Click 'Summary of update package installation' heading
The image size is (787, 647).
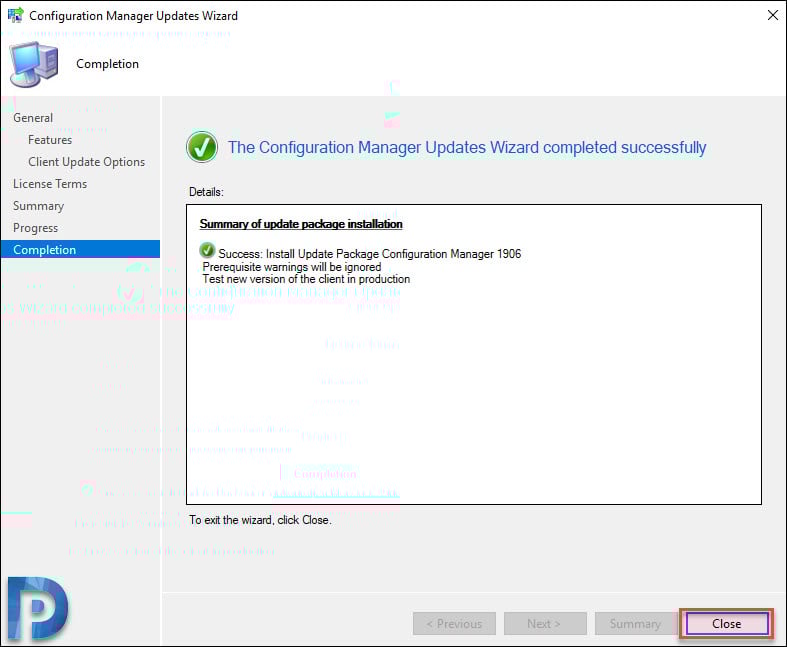(x=301, y=224)
